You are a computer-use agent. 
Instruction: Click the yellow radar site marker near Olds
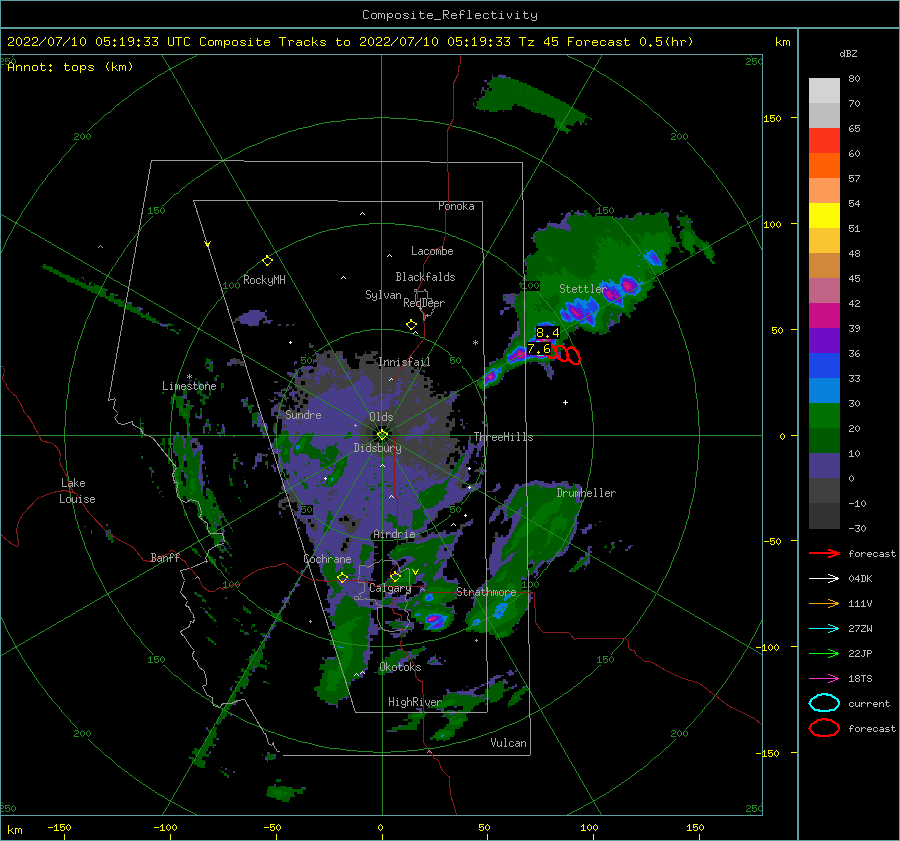coord(382,435)
